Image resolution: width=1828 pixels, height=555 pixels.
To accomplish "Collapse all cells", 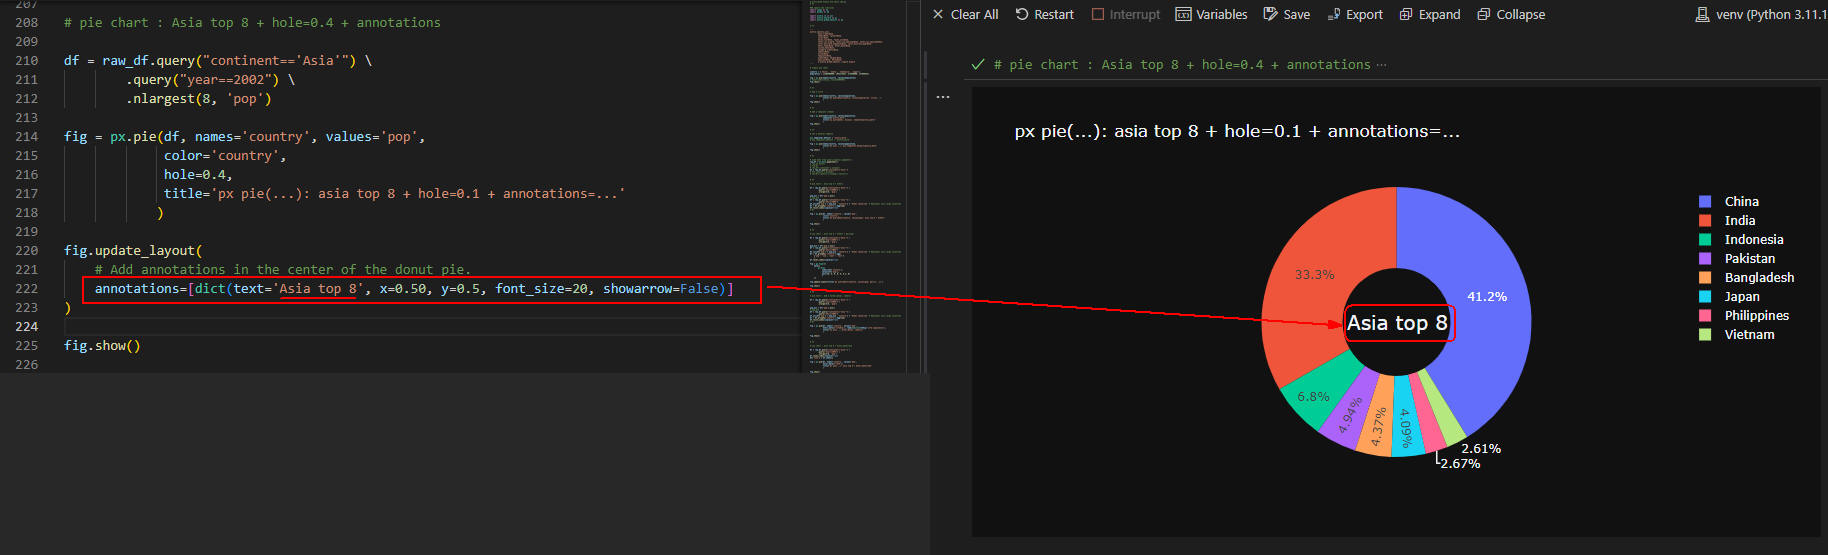I will click(x=1511, y=14).
